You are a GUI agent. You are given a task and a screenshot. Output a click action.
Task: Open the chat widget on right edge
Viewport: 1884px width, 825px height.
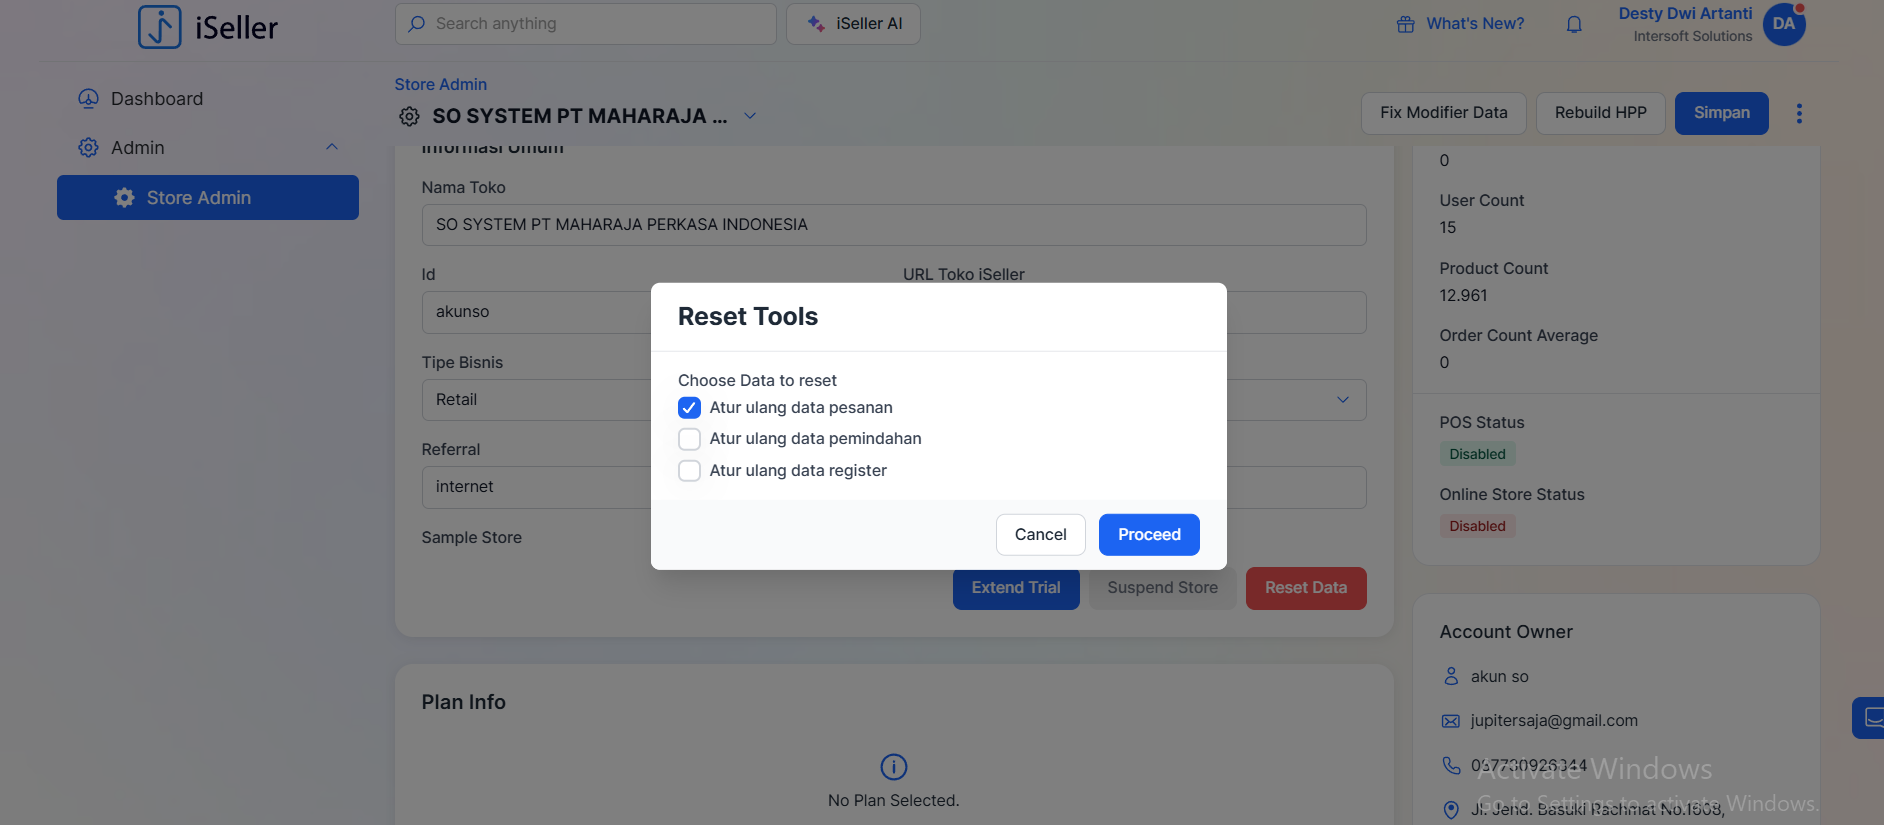(x=1870, y=717)
